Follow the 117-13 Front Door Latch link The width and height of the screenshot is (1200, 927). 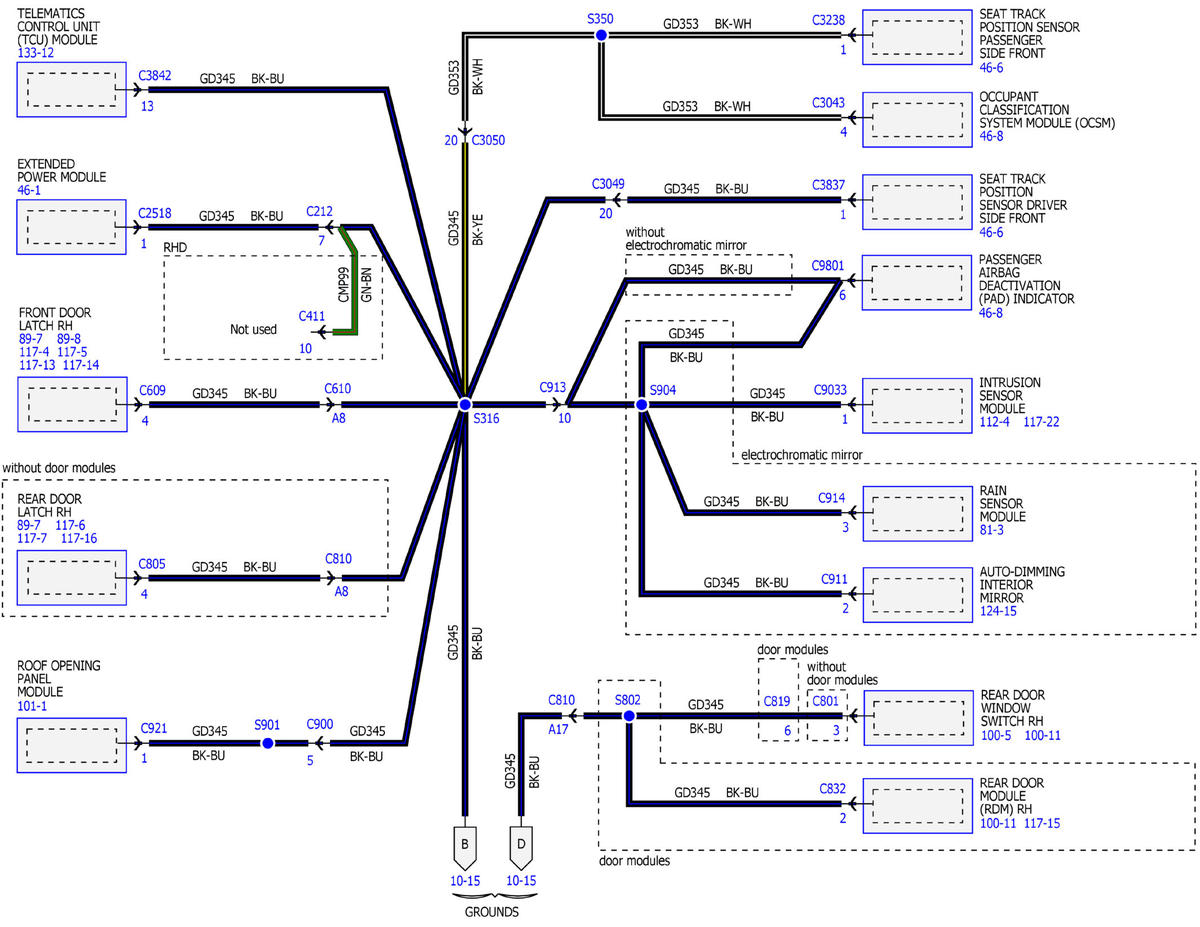[37, 365]
